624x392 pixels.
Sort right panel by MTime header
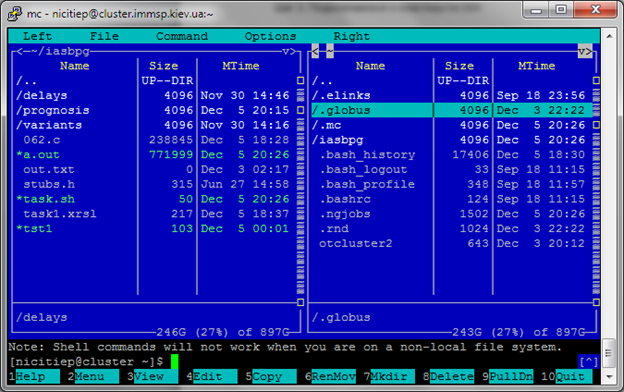[x=536, y=66]
